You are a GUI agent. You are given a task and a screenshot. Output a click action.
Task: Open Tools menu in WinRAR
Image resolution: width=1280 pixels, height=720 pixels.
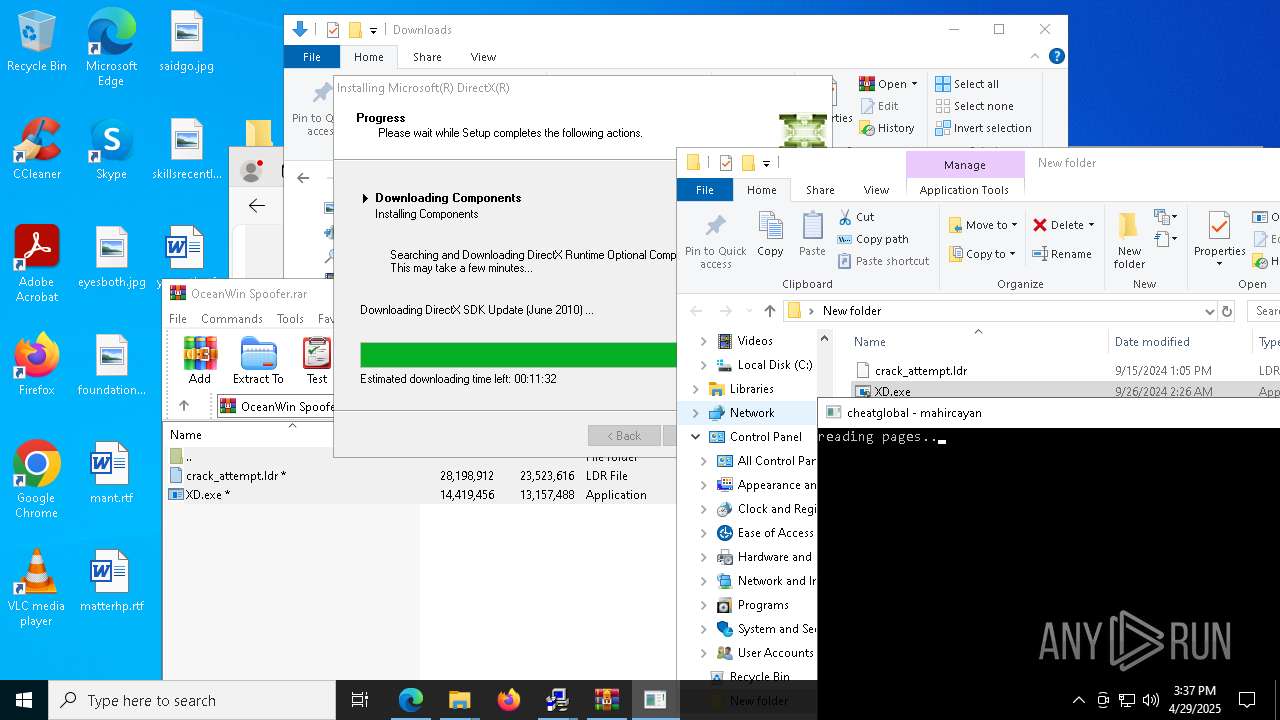[290, 319]
